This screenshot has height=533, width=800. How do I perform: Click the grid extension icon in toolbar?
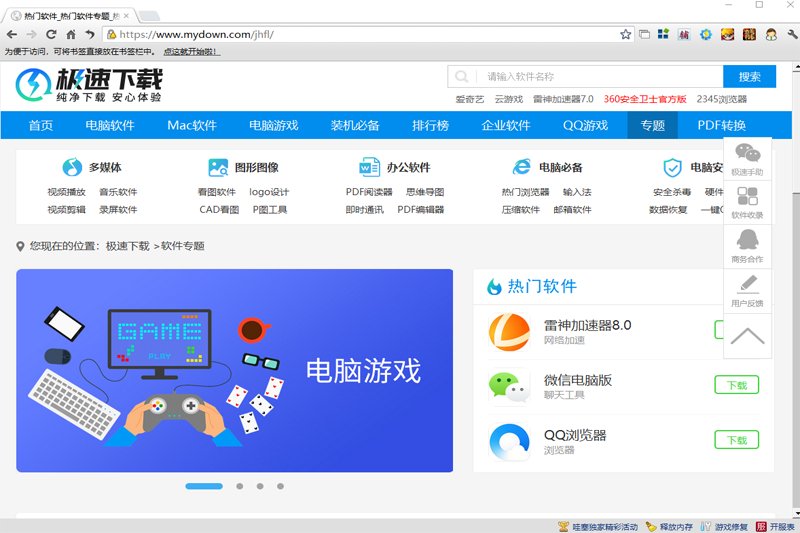663,34
